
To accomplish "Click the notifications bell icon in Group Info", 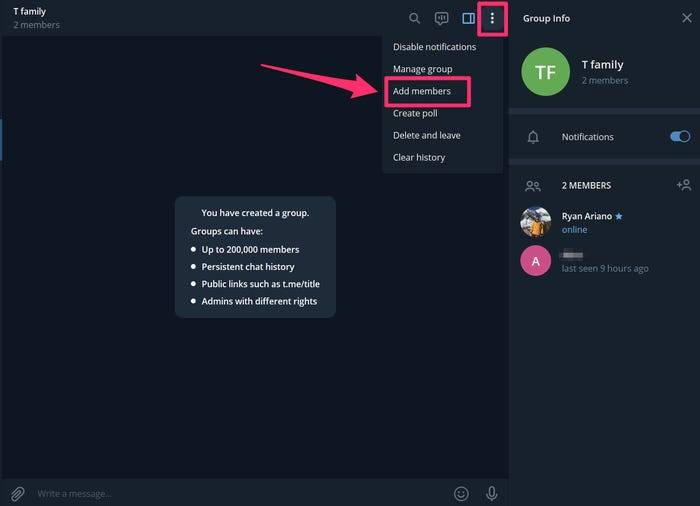I will [533, 137].
